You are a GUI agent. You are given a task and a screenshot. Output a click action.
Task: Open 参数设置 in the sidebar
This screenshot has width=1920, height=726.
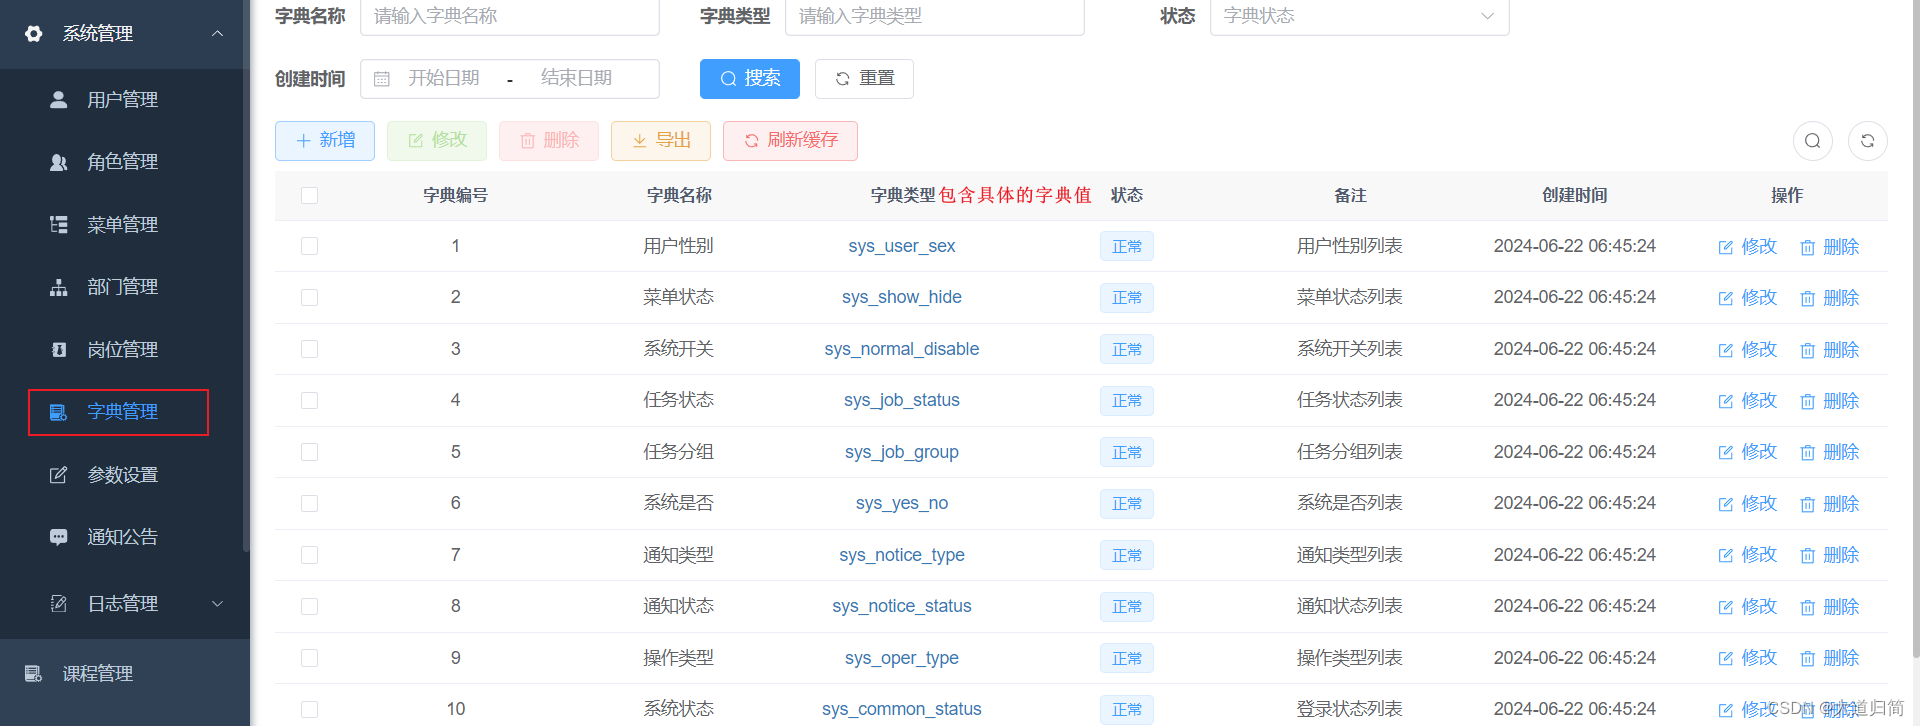click(x=122, y=474)
